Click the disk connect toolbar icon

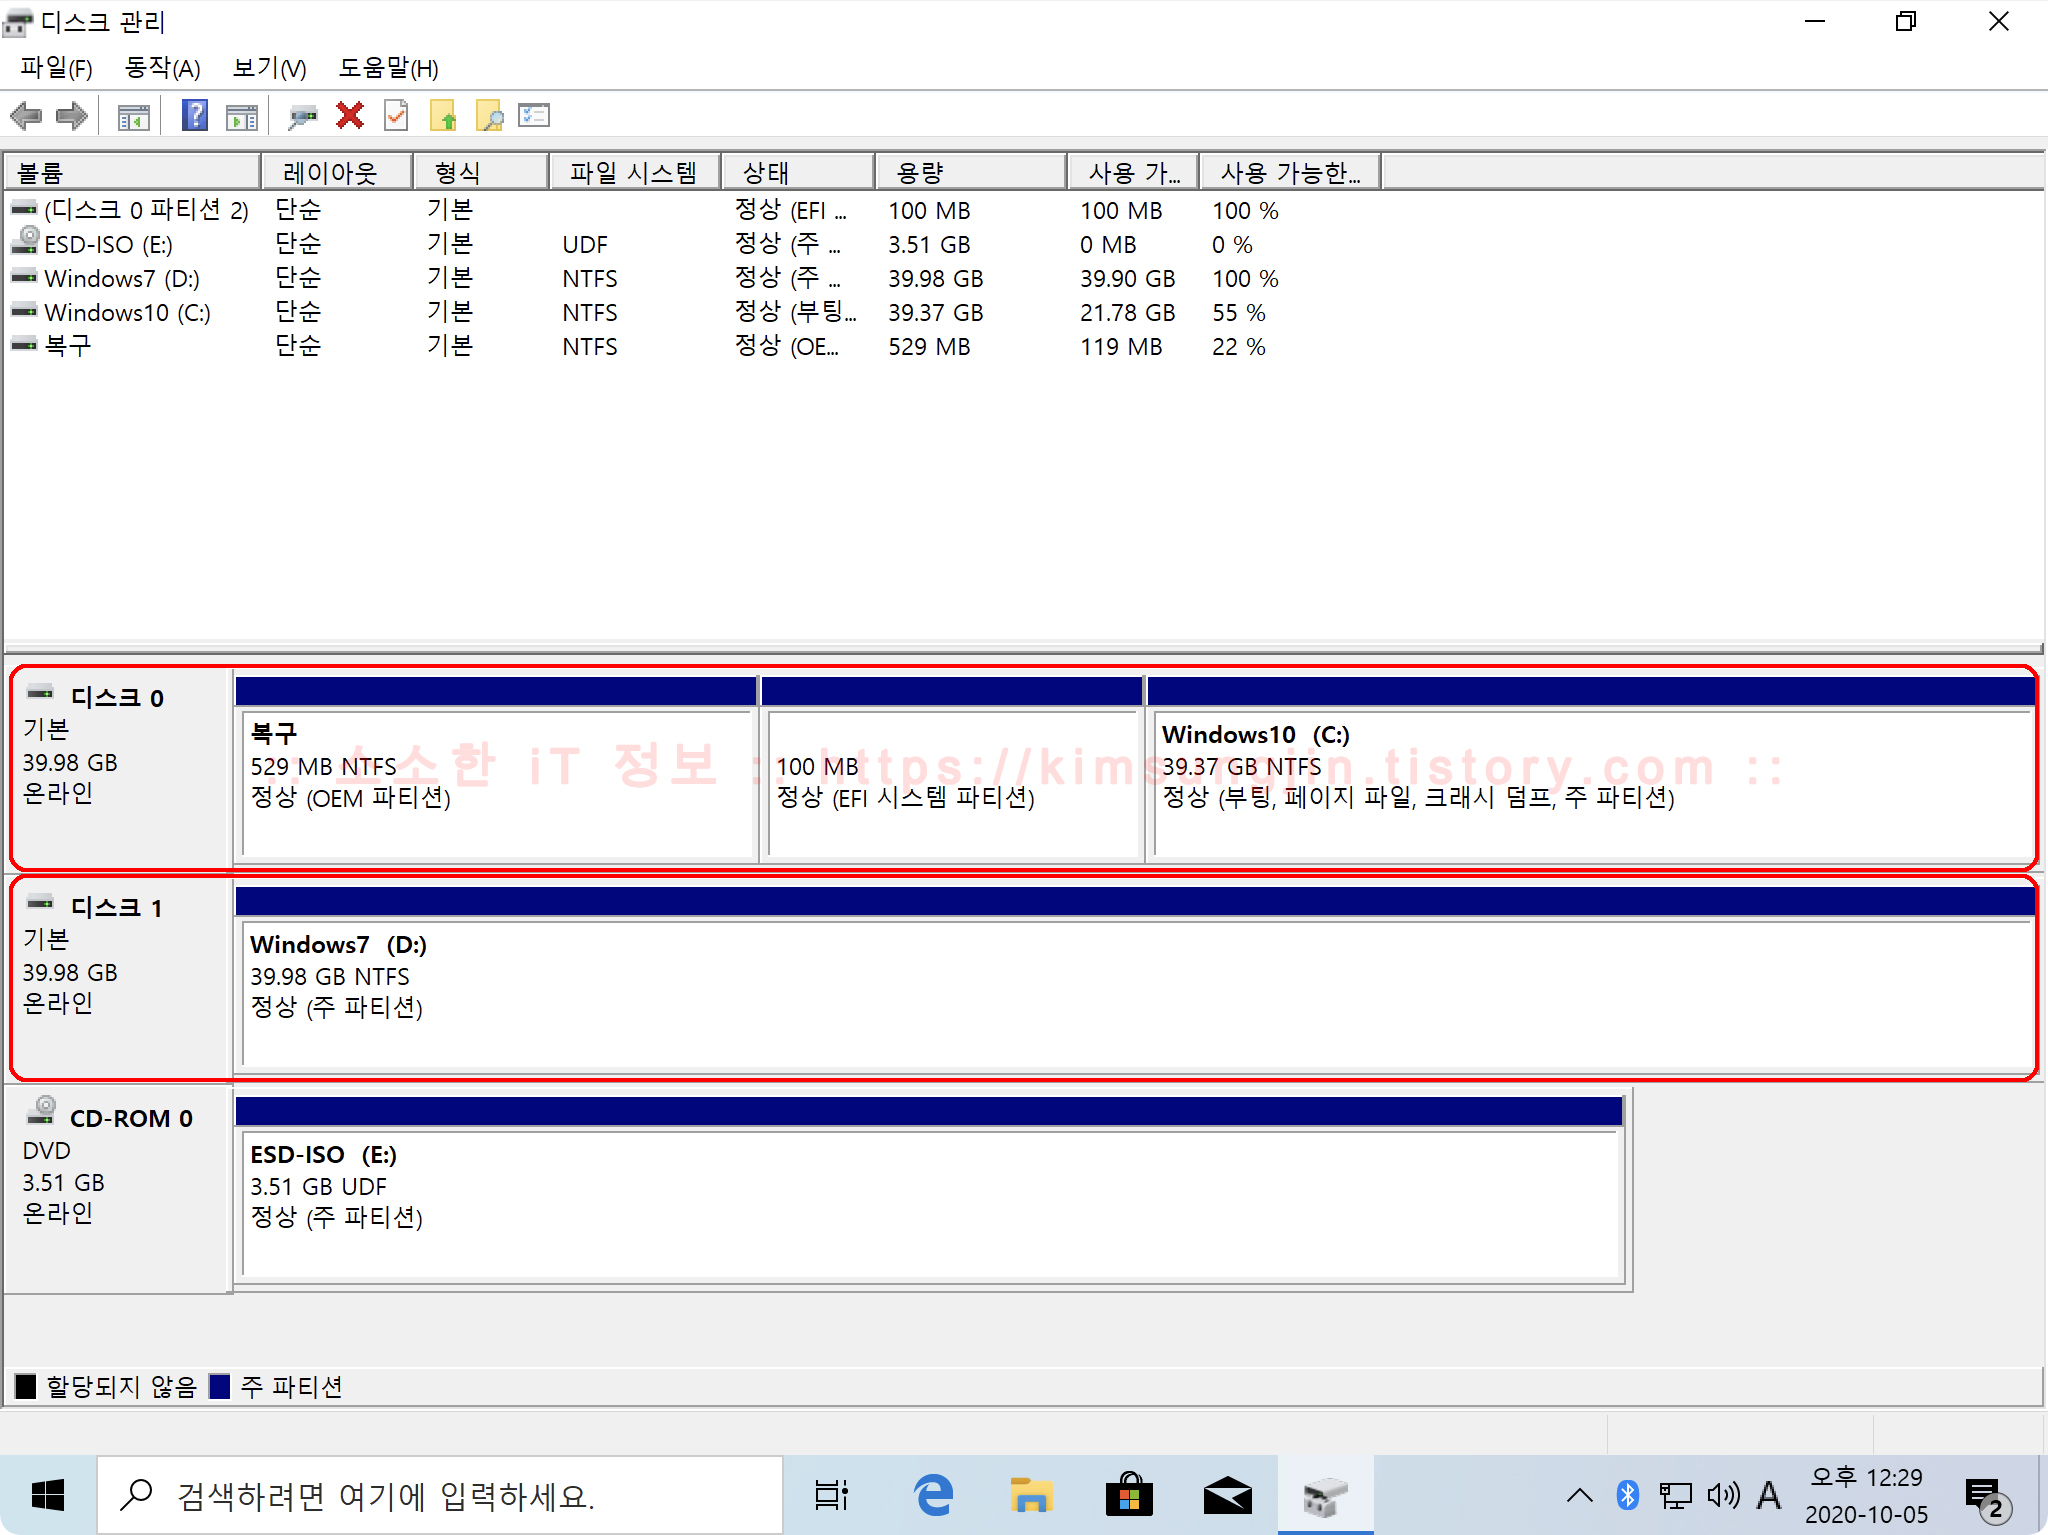pyautogui.click(x=302, y=116)
